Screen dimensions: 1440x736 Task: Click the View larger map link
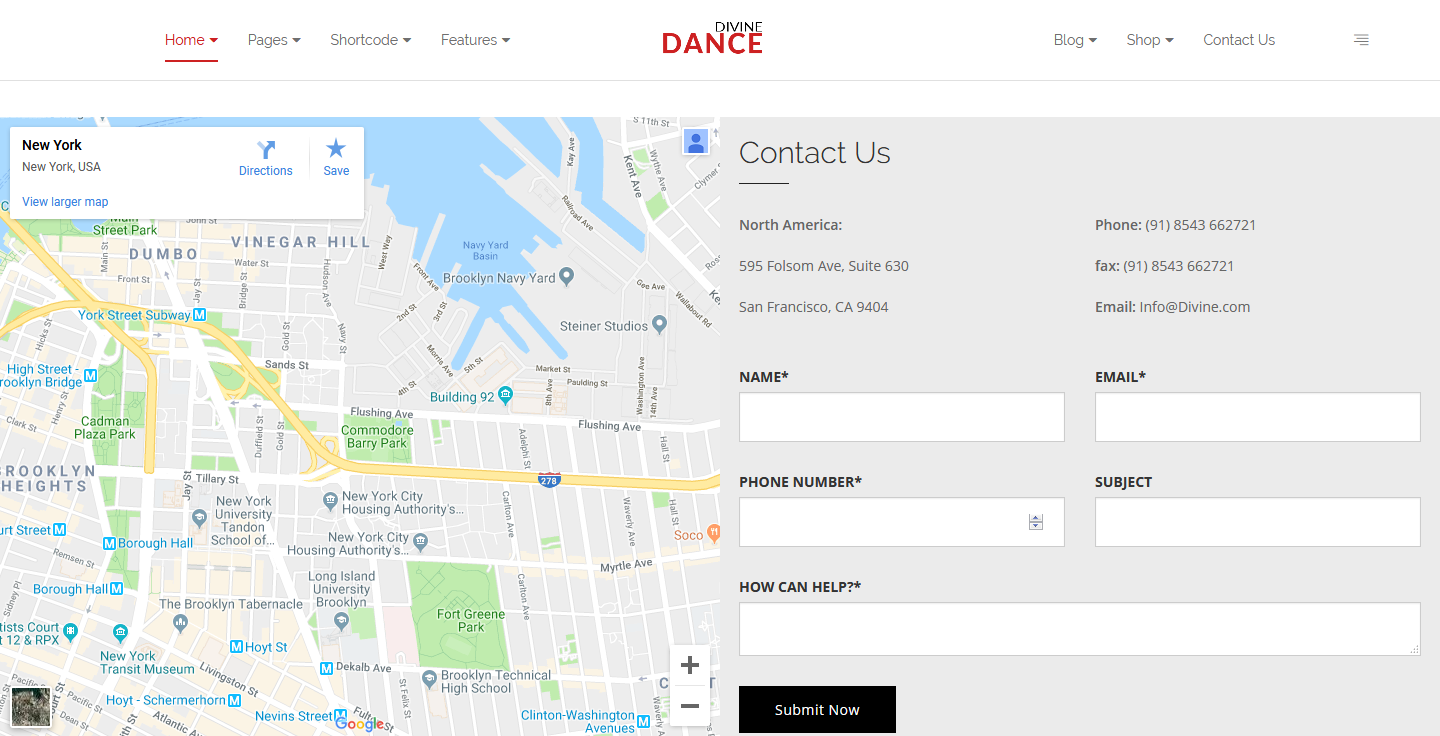[x=65, y=202]
